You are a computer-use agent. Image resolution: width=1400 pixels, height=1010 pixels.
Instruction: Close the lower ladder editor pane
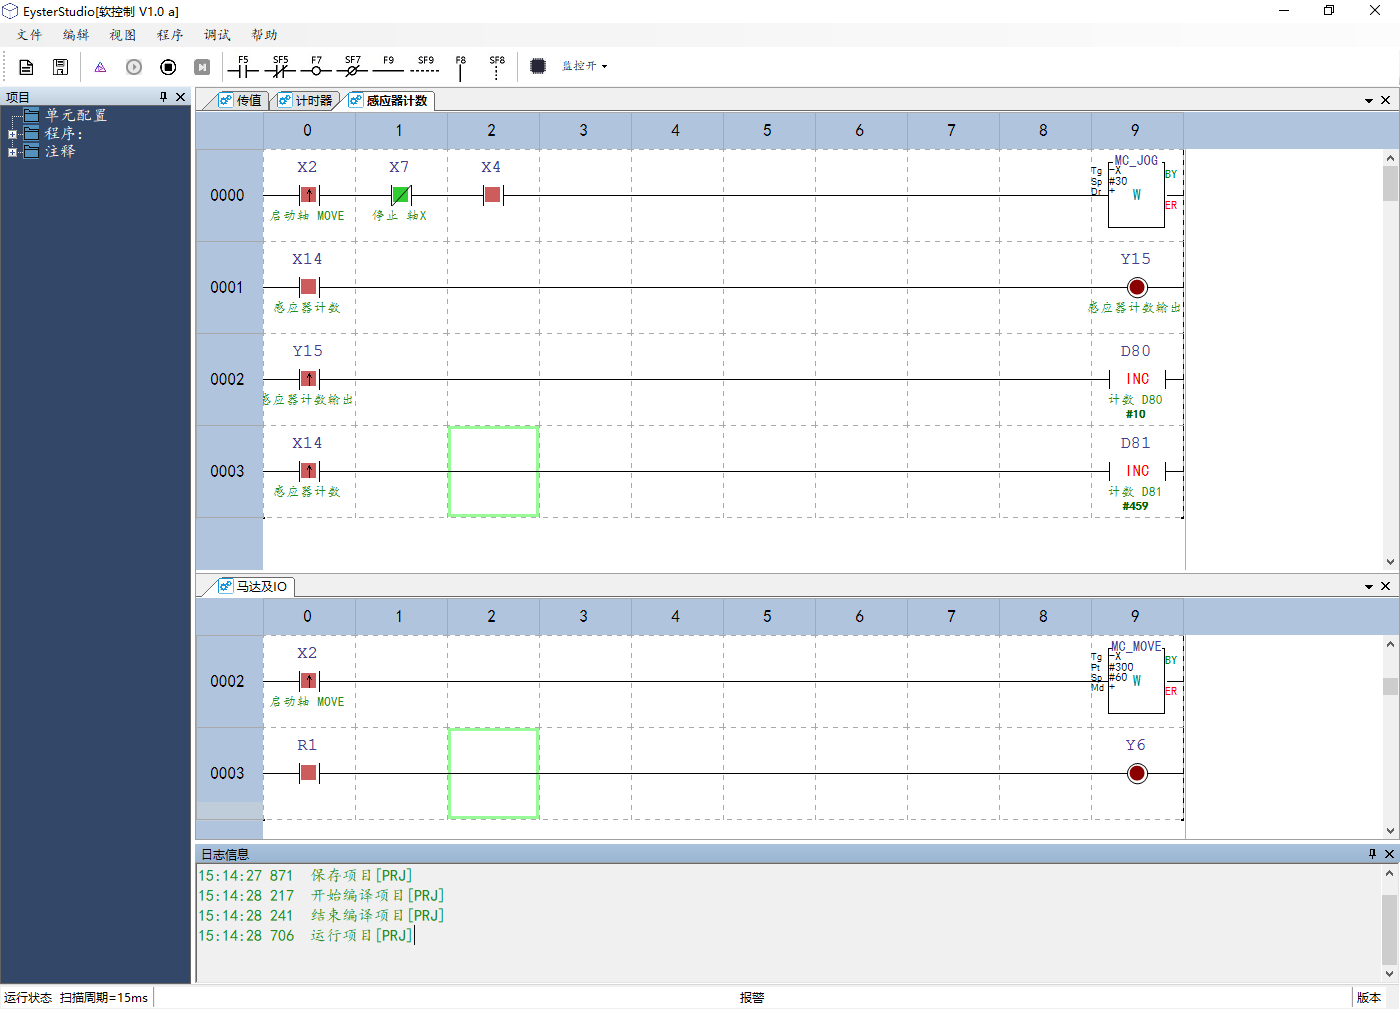[x=1386, y=586]
